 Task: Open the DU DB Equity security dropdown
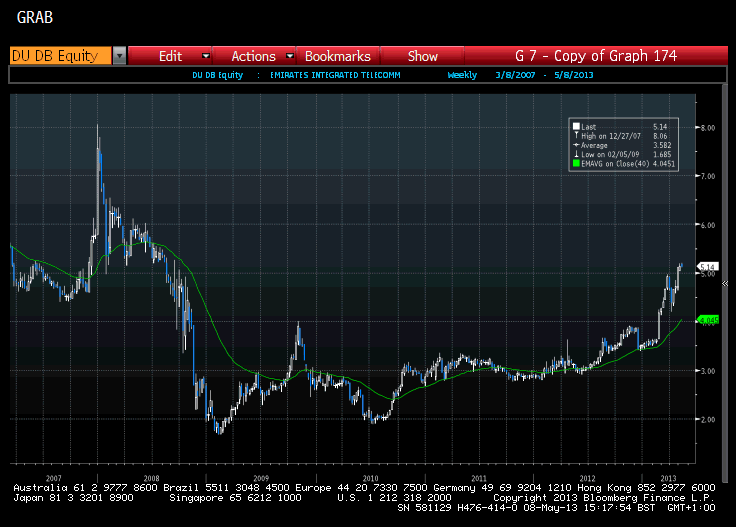click(119, 56)
